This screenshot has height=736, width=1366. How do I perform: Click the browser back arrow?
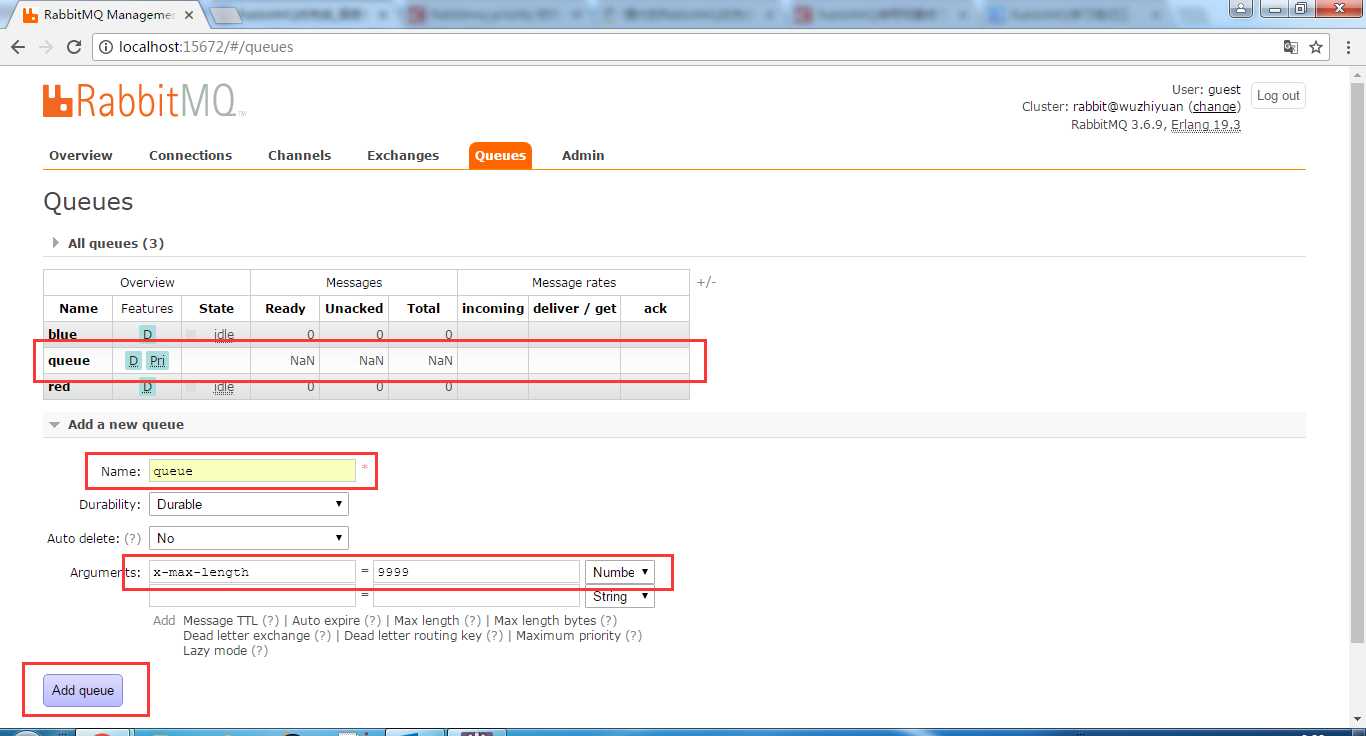point(17,47)
